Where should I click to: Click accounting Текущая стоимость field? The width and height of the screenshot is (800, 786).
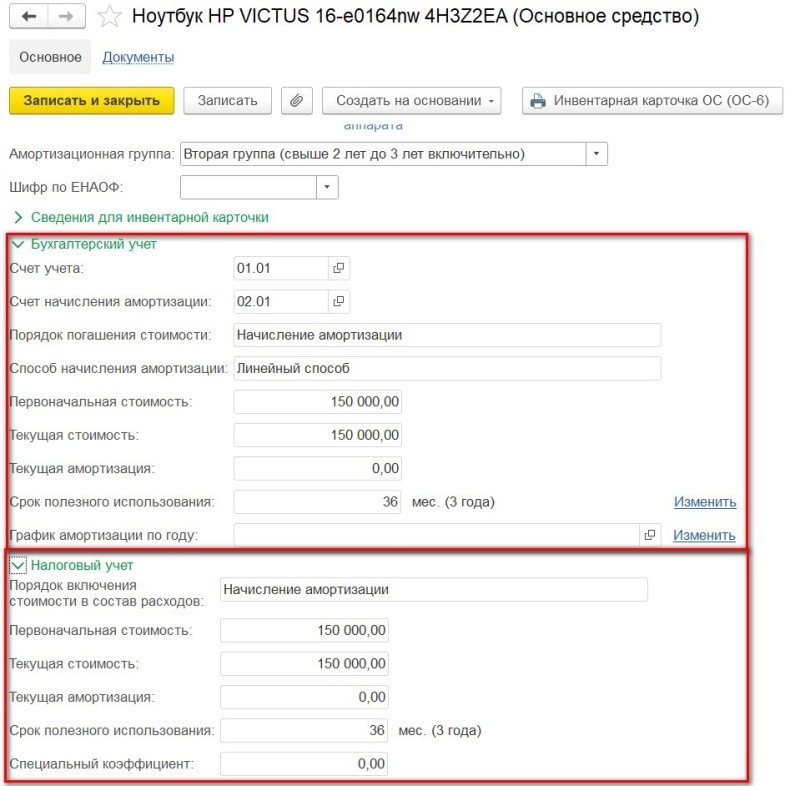pos(317,435)
